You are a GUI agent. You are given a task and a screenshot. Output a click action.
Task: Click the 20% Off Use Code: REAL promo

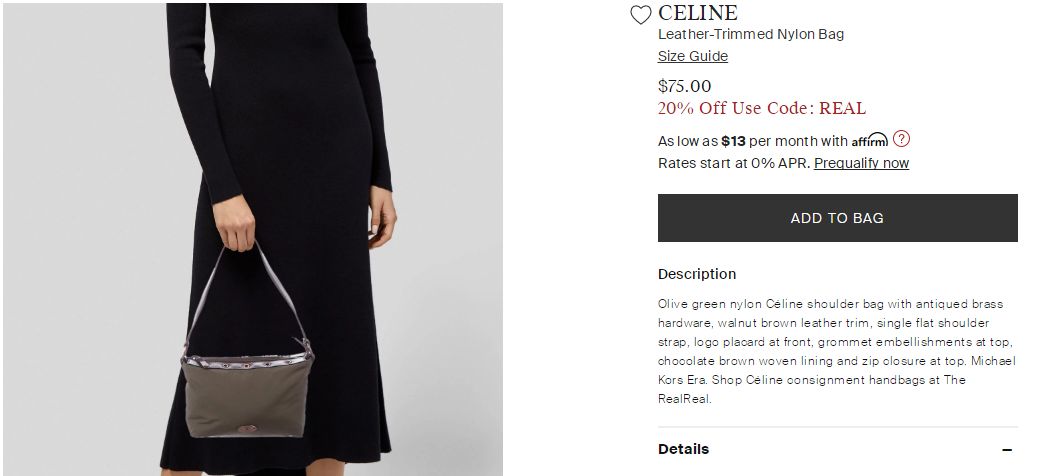[761, 108]
